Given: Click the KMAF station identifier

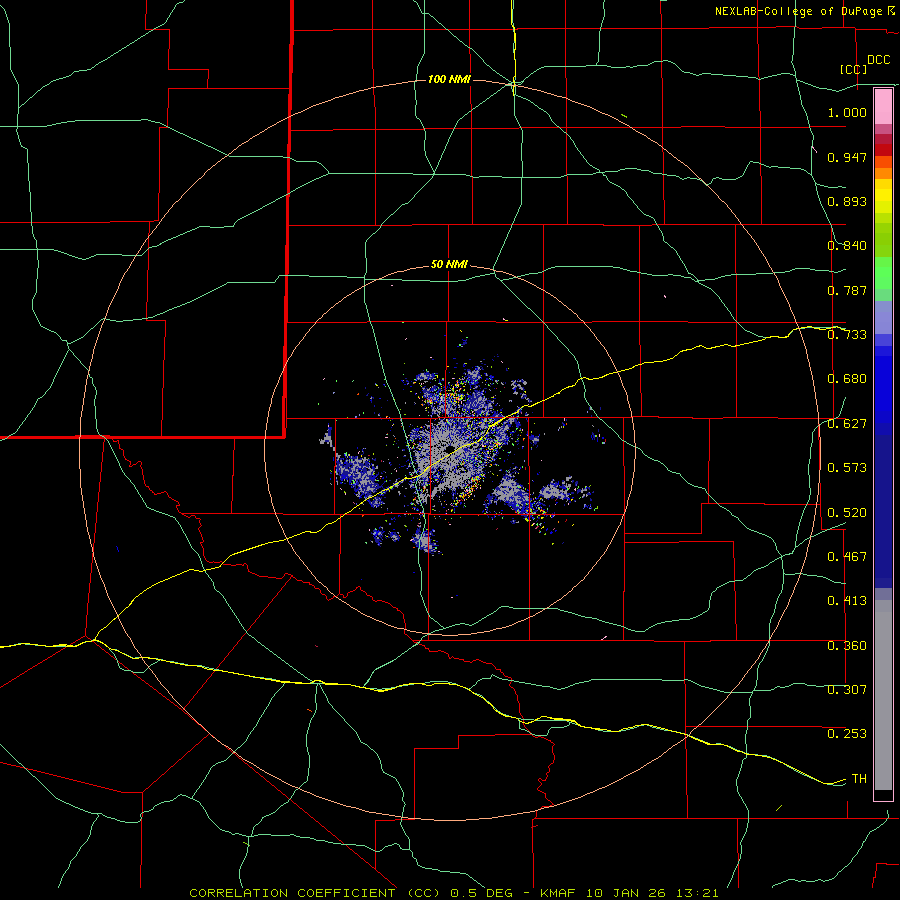Looking at the screenshot, I should tap(557, 893).
